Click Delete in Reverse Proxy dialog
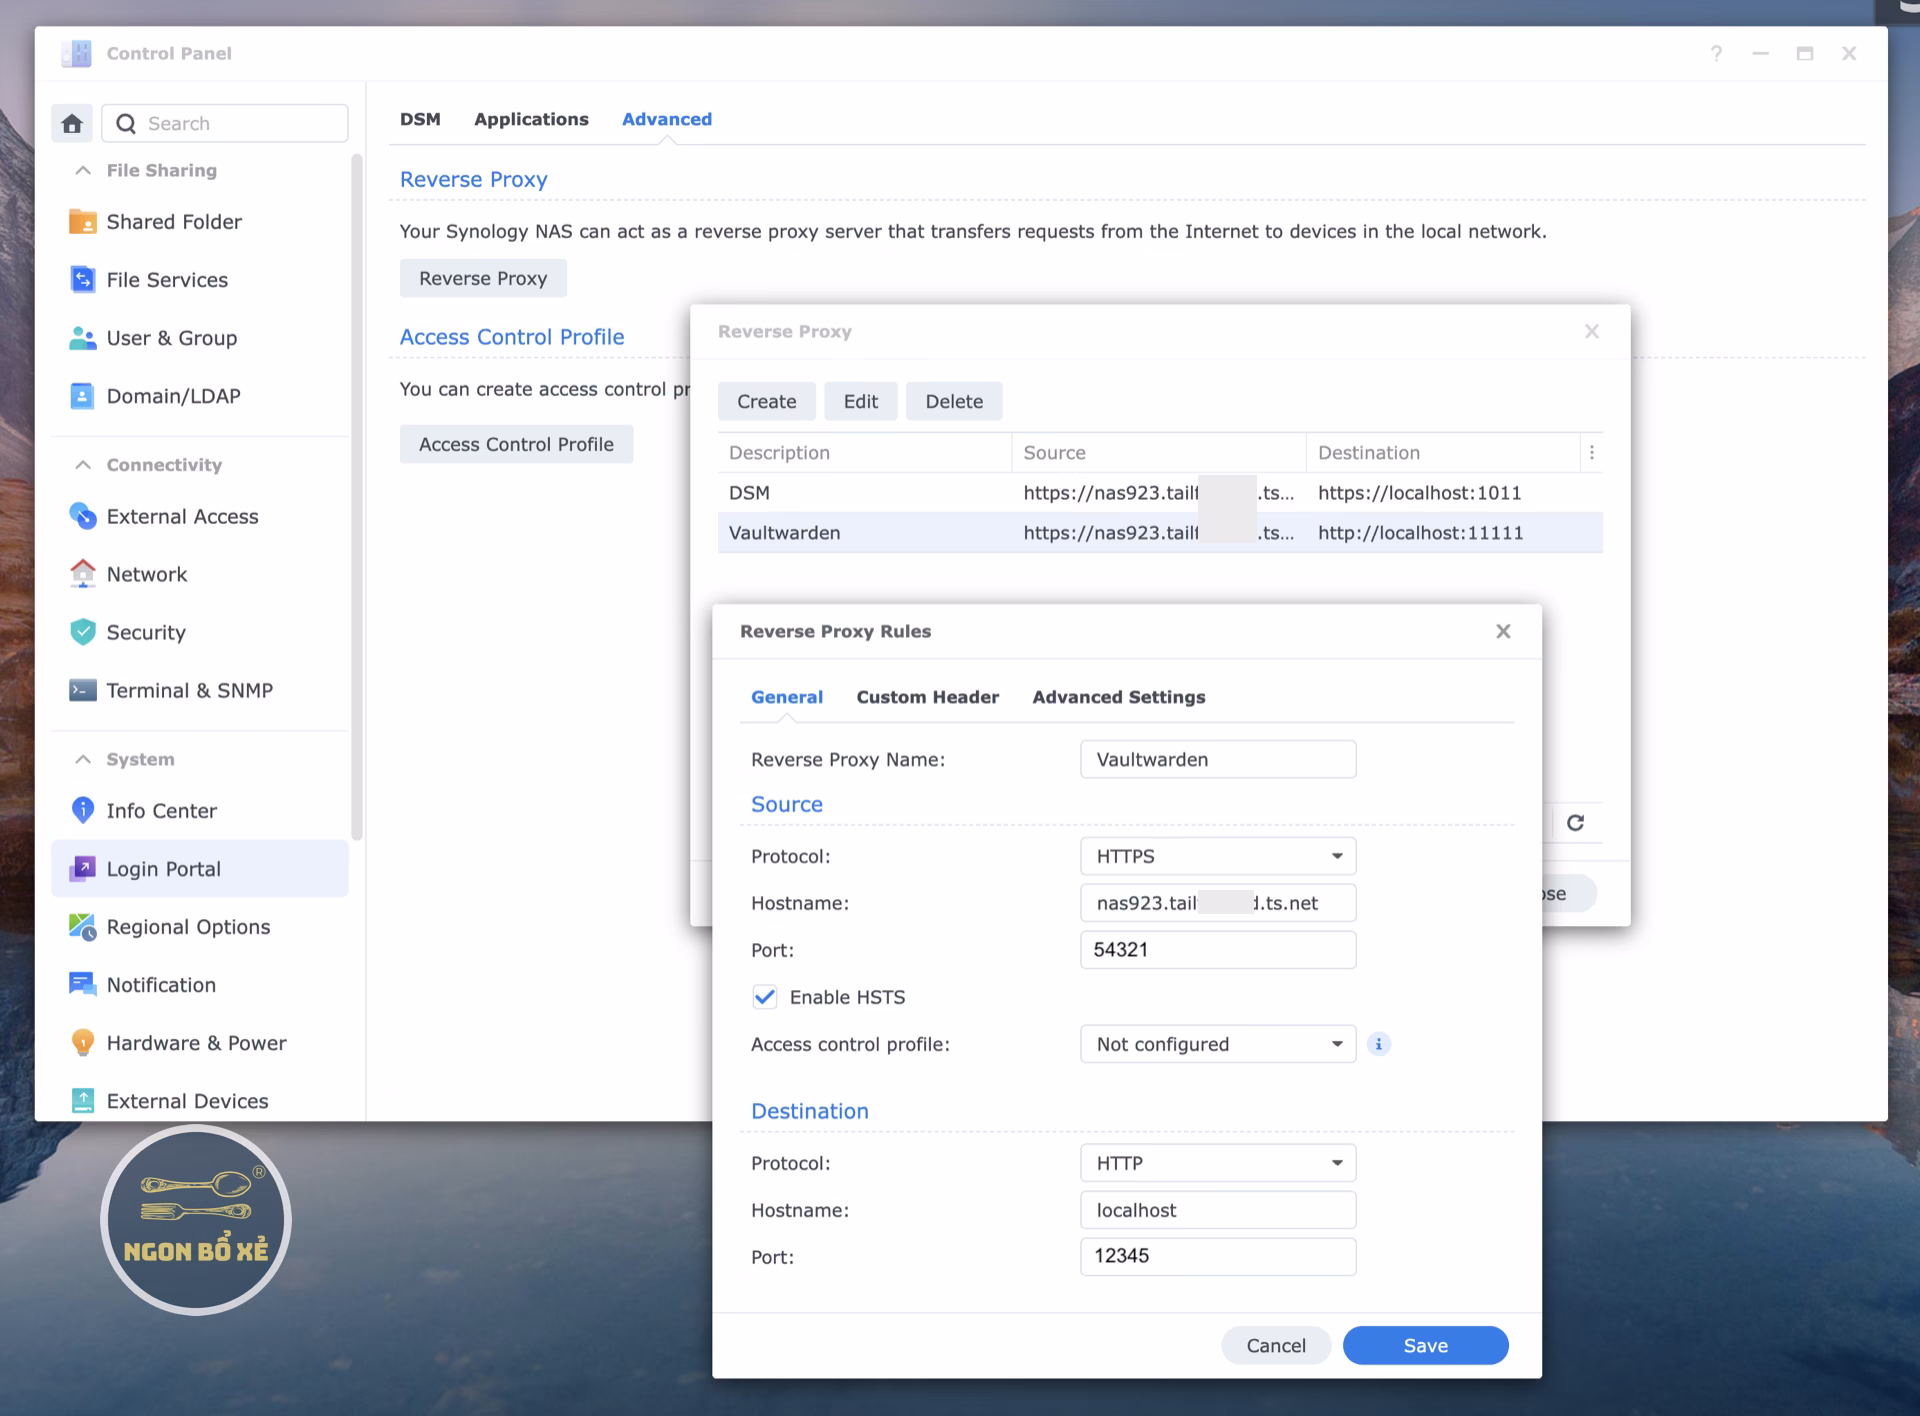1920x1416 pixels. click(954, 401)
